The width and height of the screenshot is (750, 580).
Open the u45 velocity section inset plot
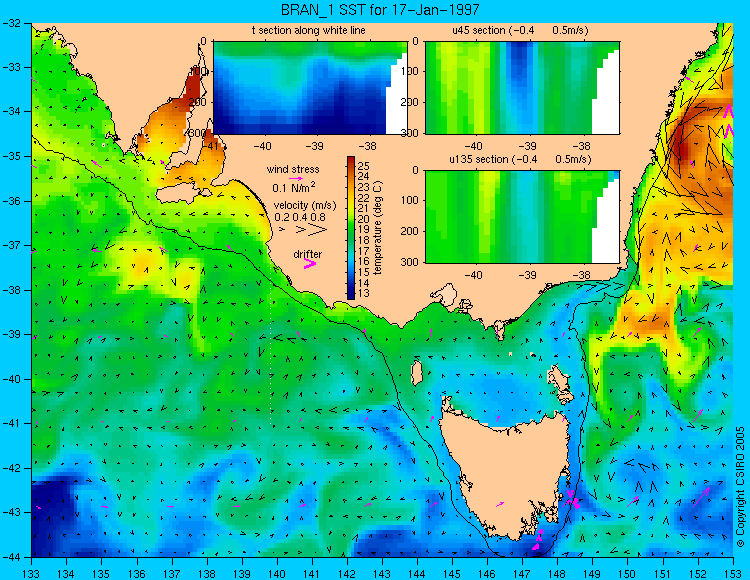522,88
